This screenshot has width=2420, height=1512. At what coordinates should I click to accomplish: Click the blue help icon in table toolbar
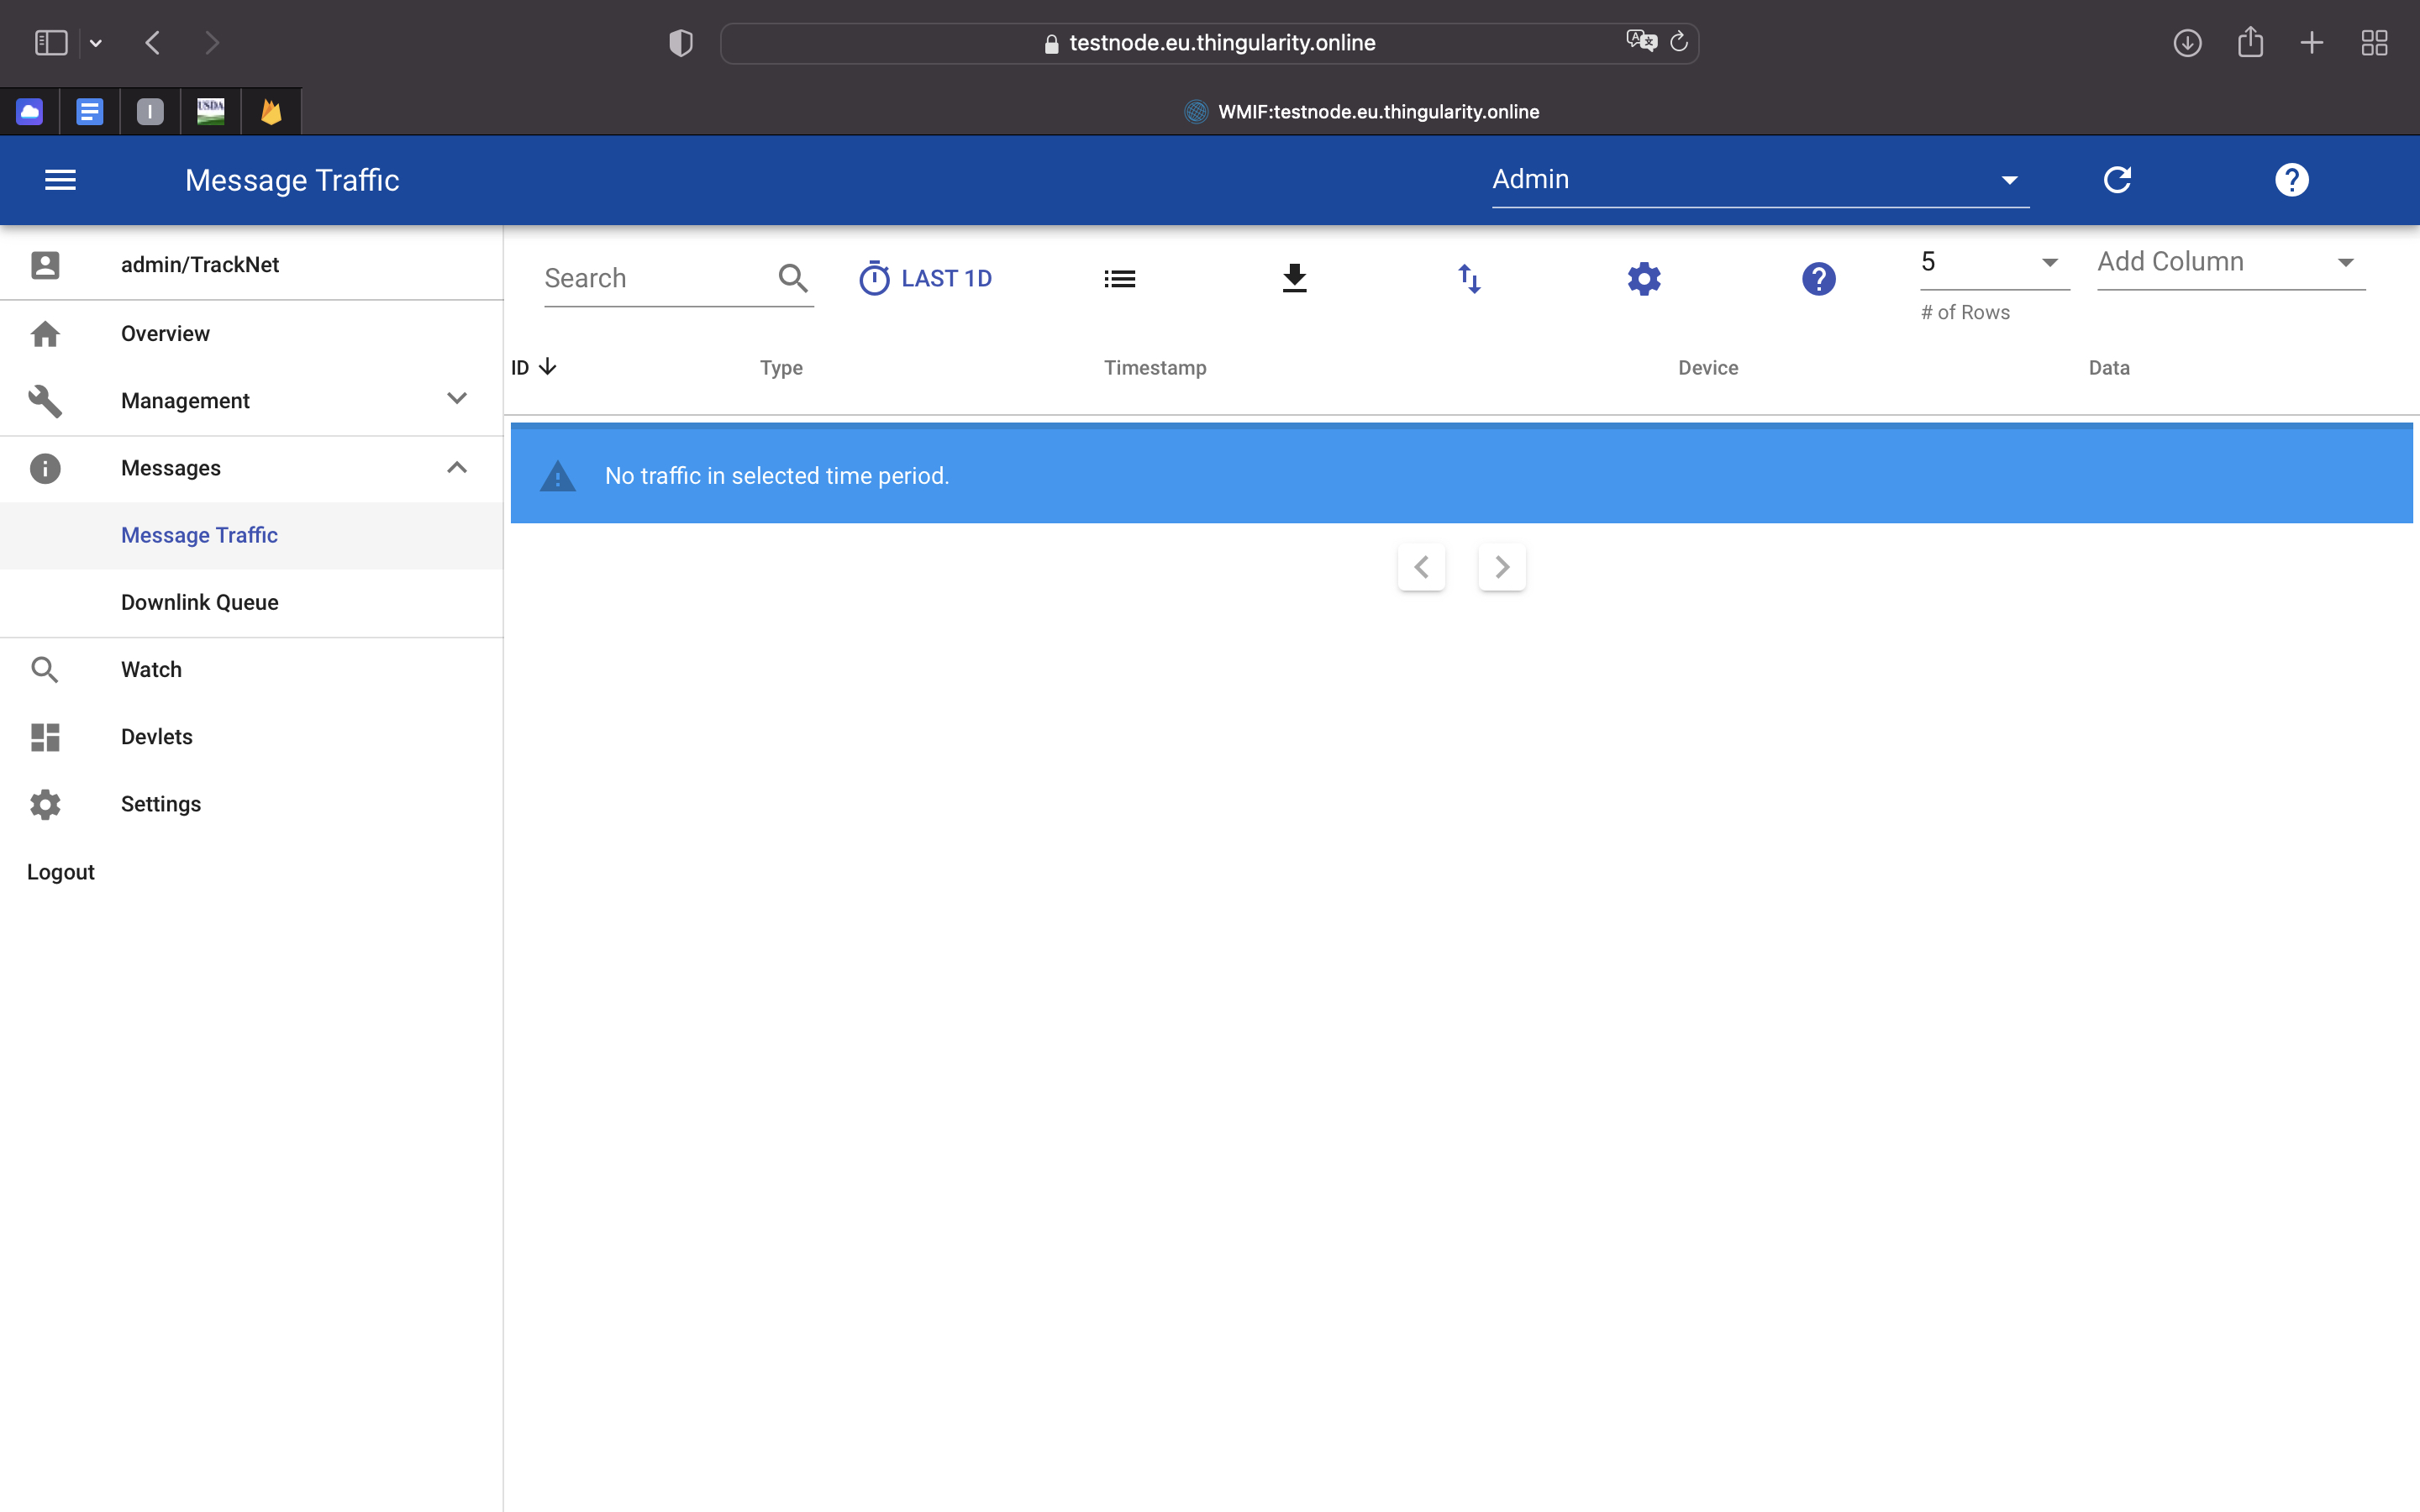pos(1818,278)
